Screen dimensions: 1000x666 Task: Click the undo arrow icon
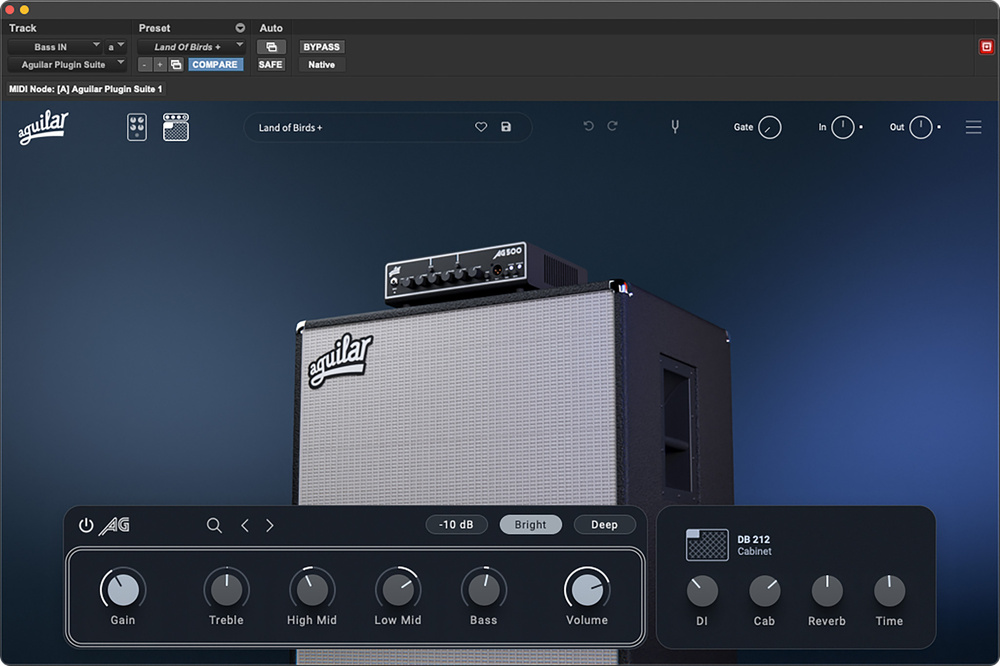click(588, 126)
